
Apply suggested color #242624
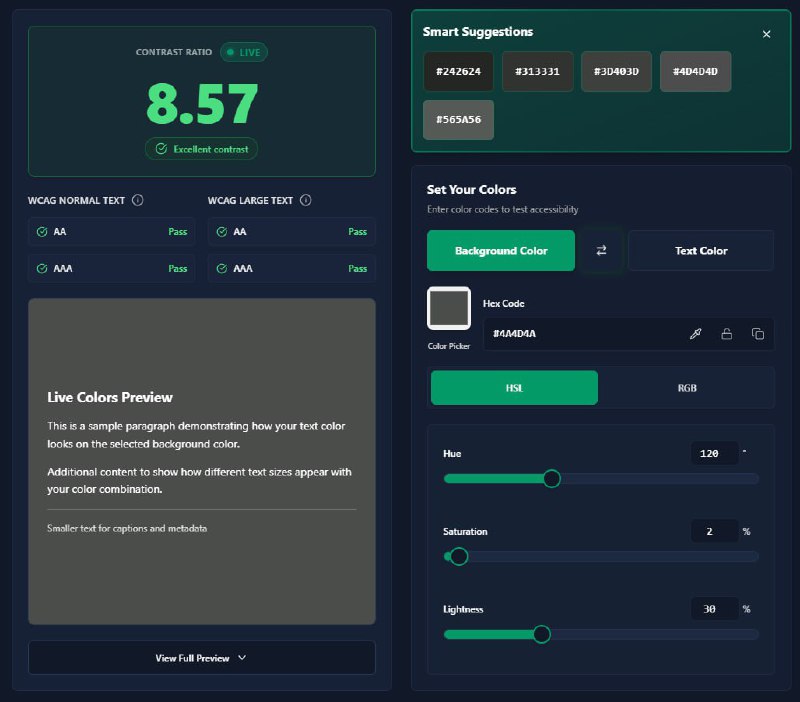point(458,72)
